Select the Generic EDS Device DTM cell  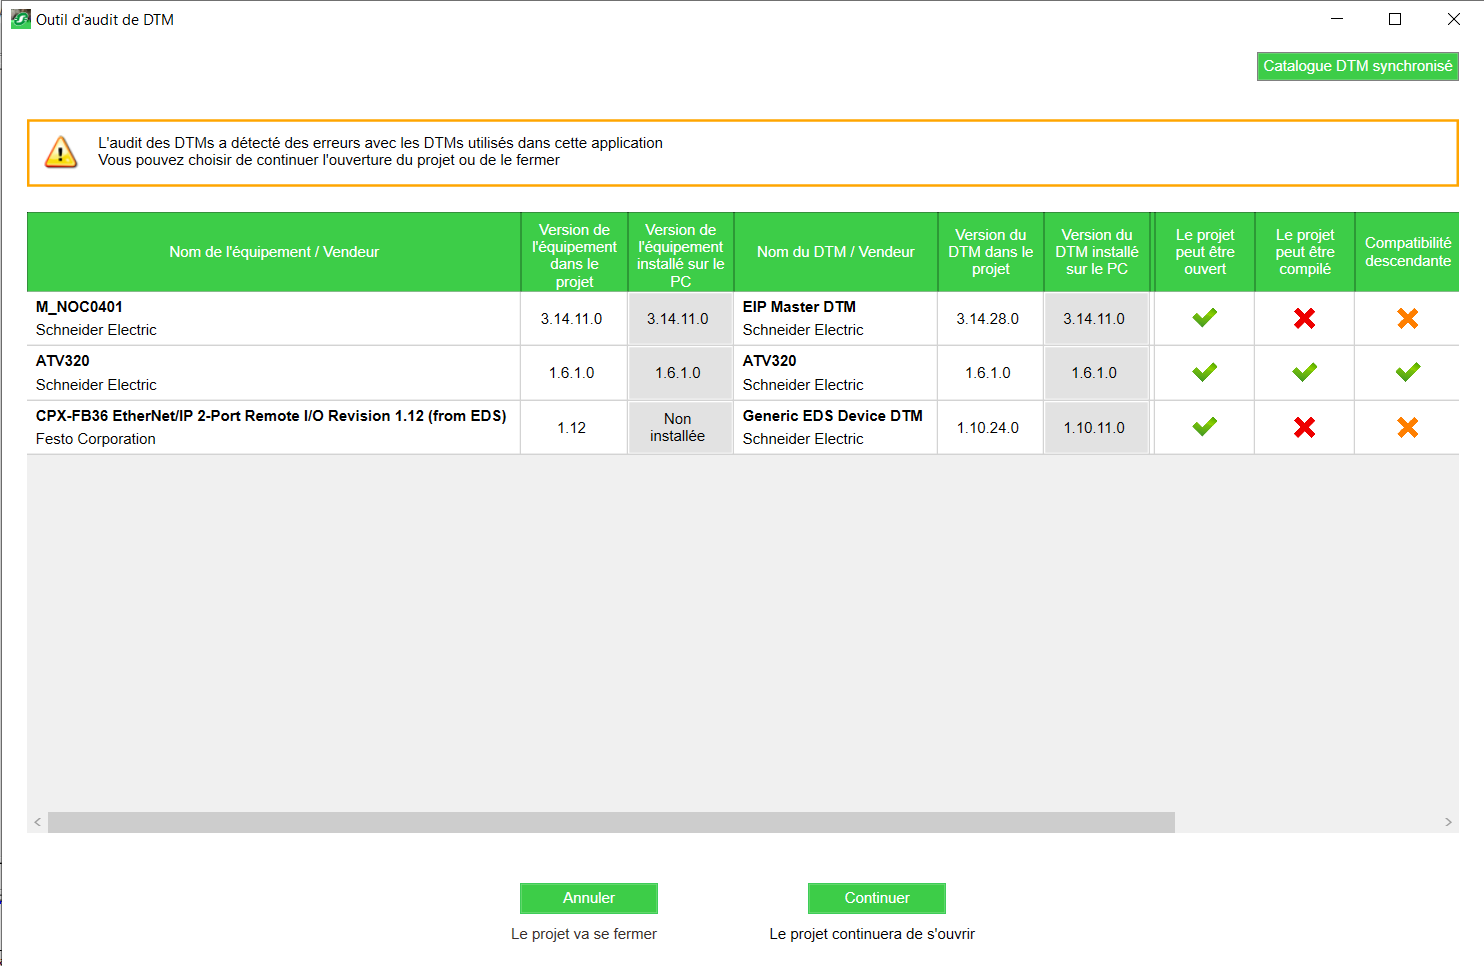pyautogui.click(x=832, y=416)
